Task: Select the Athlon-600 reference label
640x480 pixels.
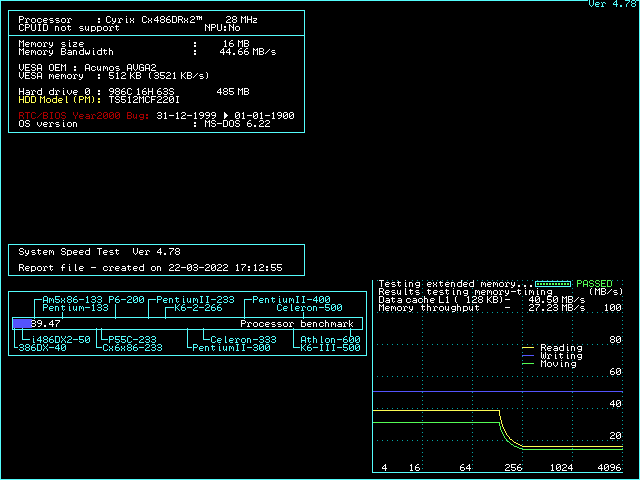Action: pos(330,340)
